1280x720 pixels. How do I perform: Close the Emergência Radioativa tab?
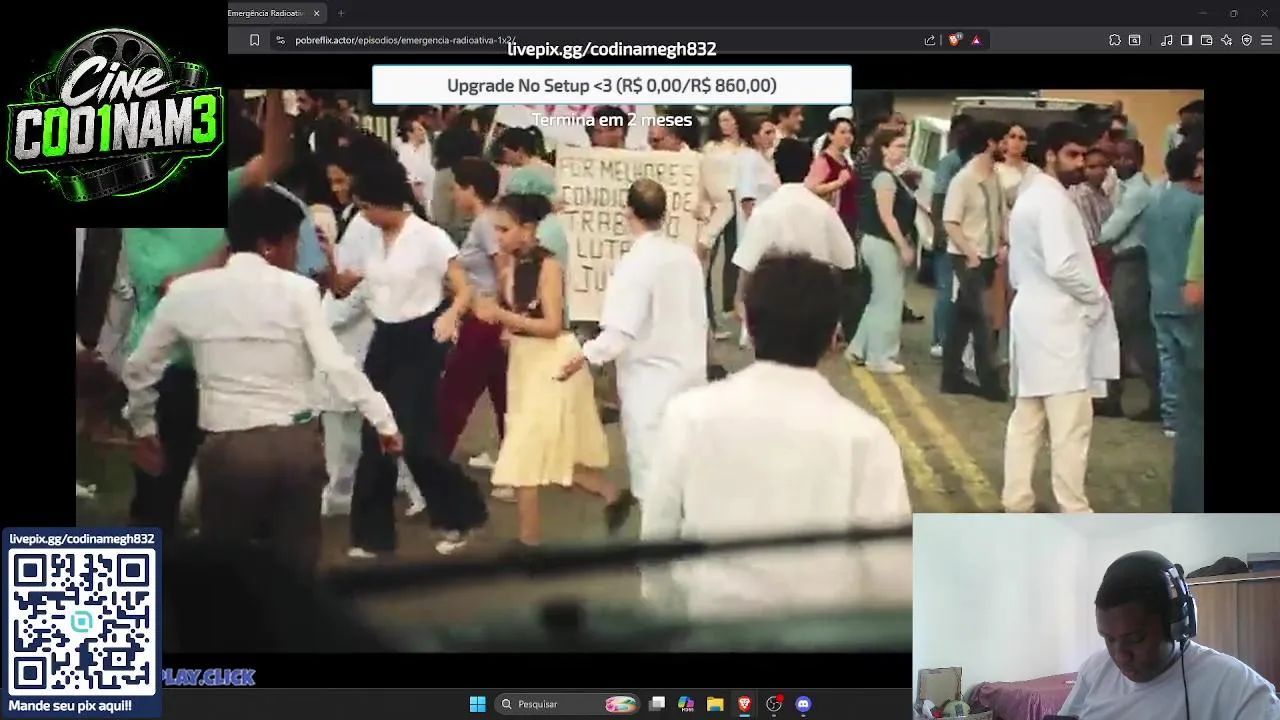pos(317,13)
